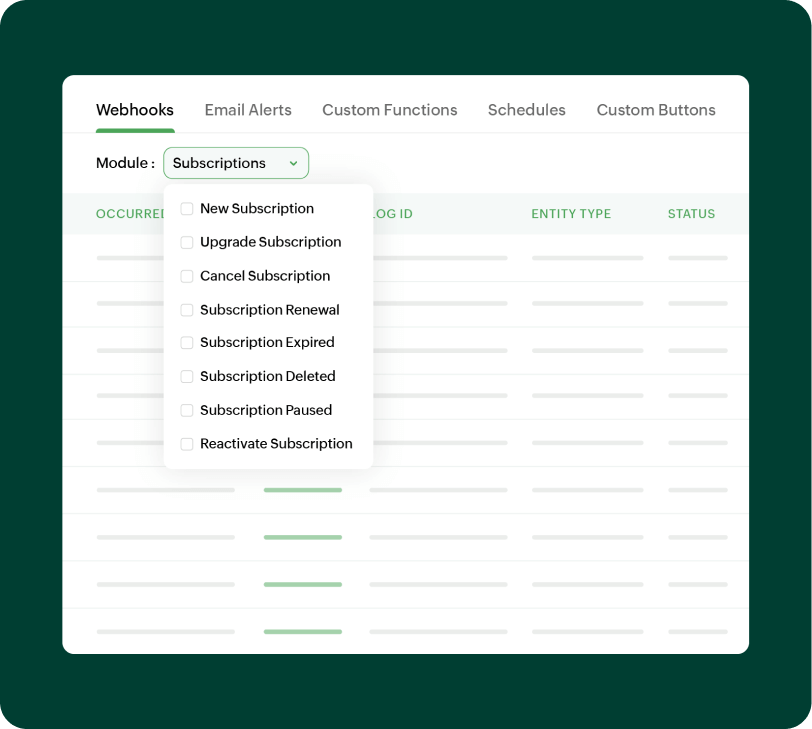Check the Reactivate Subscription option
This screenshot has height=729, width=812.
[x=186, y=443]
